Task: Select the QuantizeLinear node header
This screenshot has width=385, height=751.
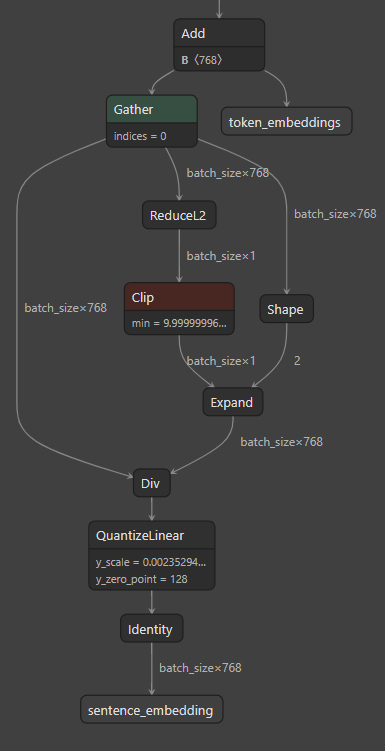Action: (x=152, y=535)
